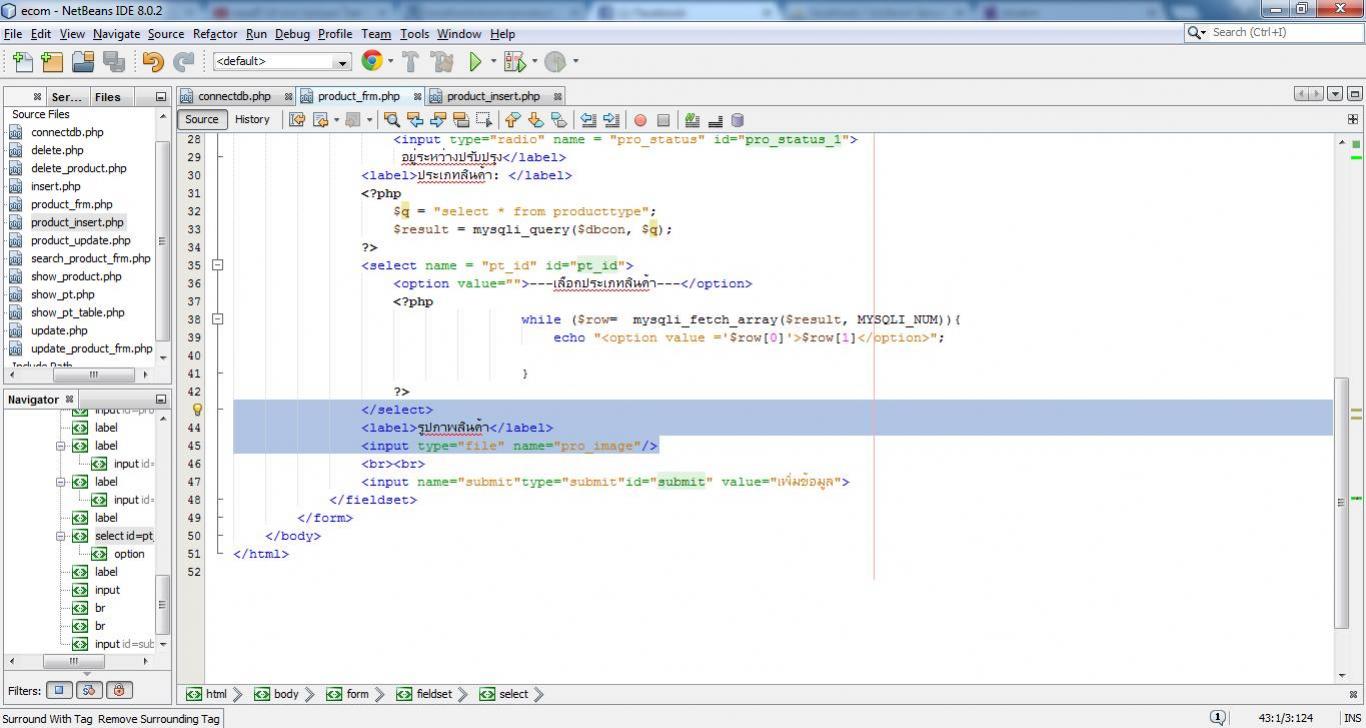Screen dimensions: 1366x728
Task: Open the Refactor menu
Action: 215,33
